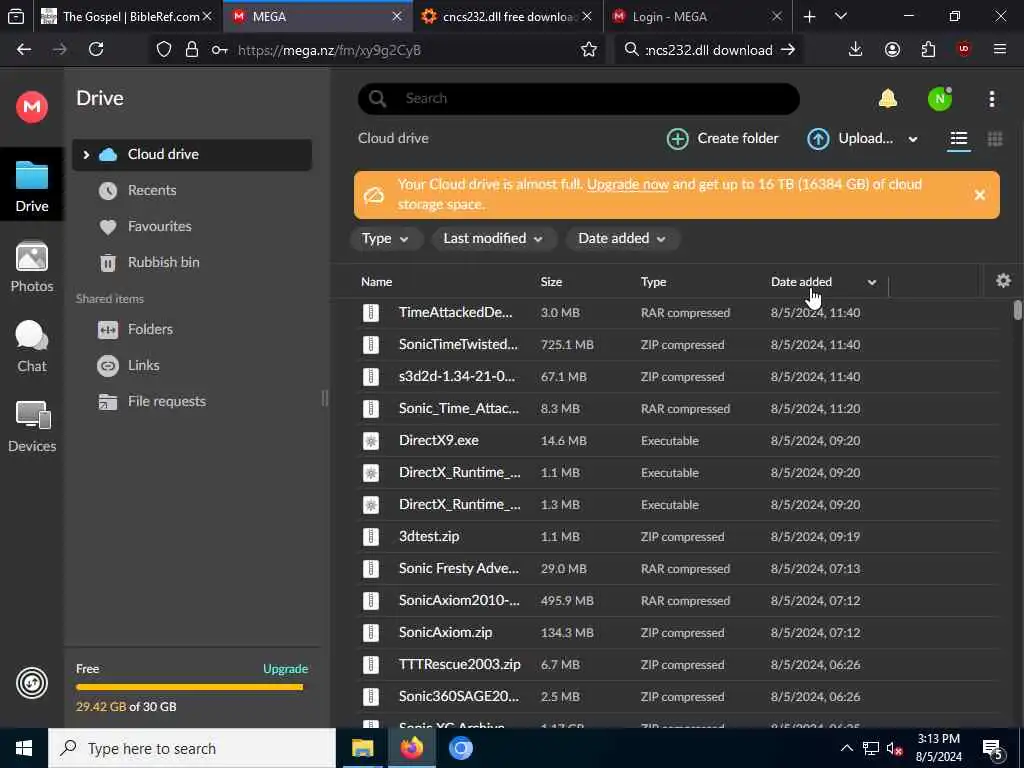The height and width of the screenshot is (768, 1024).
Task: Open the three-dot more options menu
Action: [x=991, y=99]
